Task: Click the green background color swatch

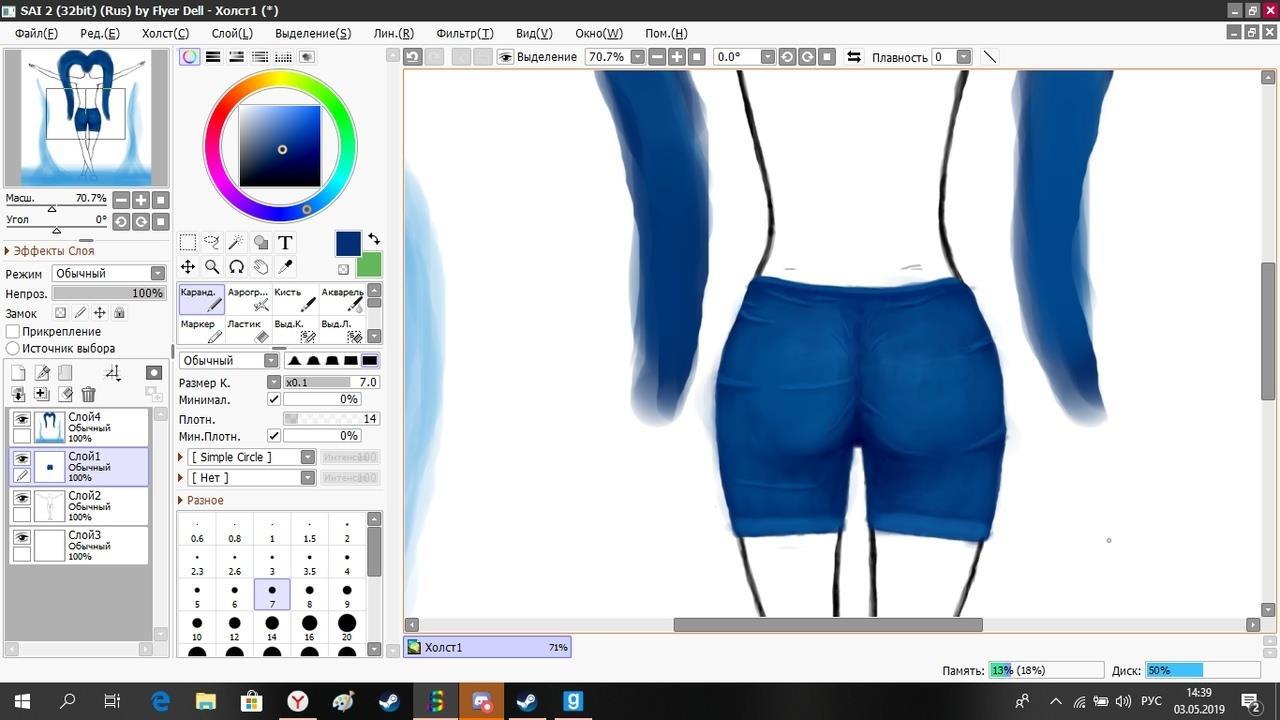Action: [369, 265]
